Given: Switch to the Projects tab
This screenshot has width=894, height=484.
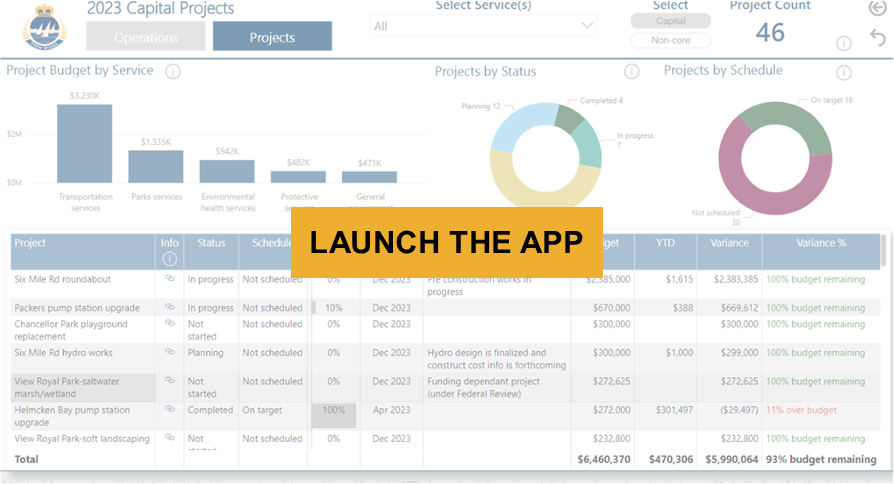Looking at the screenshot, I should (272, 38).
